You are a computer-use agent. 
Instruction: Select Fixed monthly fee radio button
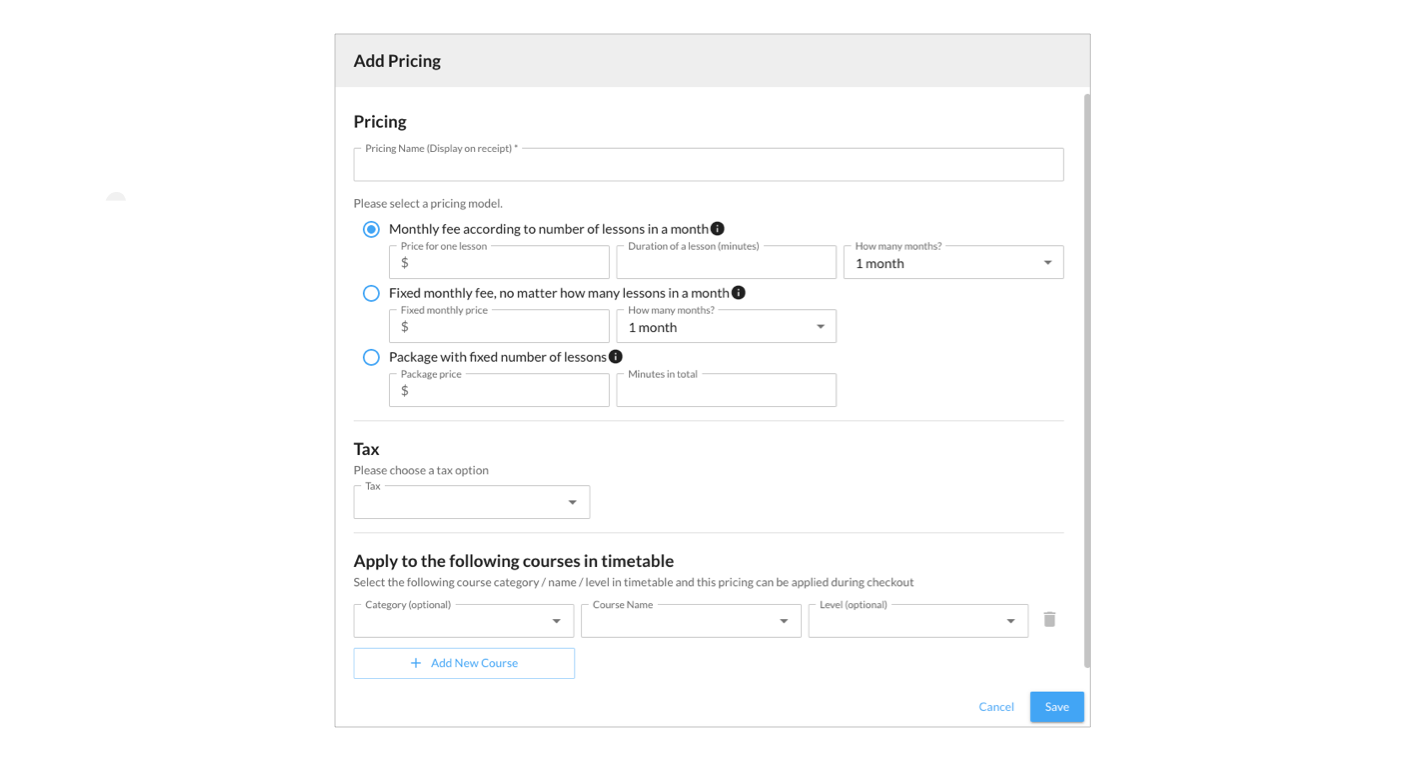coord(371,293)
